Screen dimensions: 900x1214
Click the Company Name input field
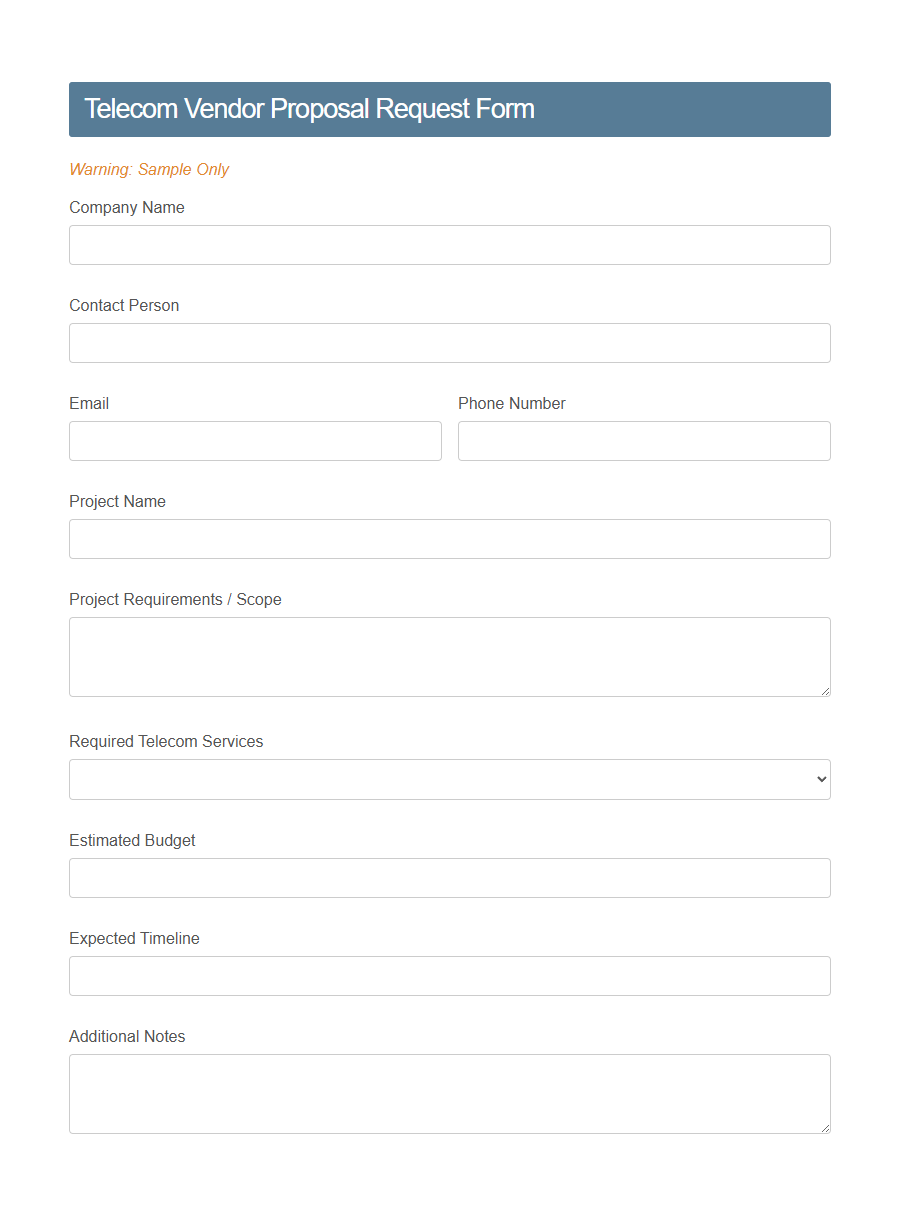[450, 245]
